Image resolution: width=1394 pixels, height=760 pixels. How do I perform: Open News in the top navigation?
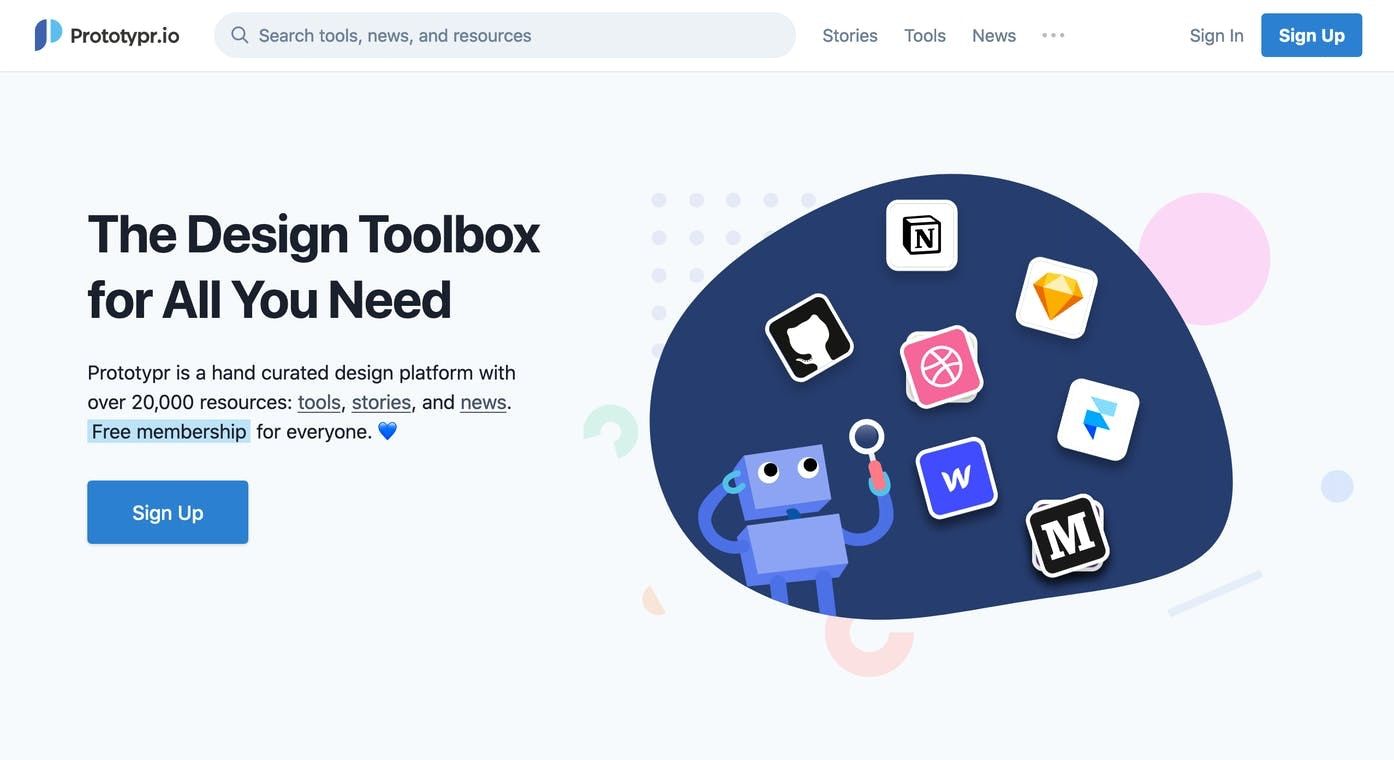[994, 35]
